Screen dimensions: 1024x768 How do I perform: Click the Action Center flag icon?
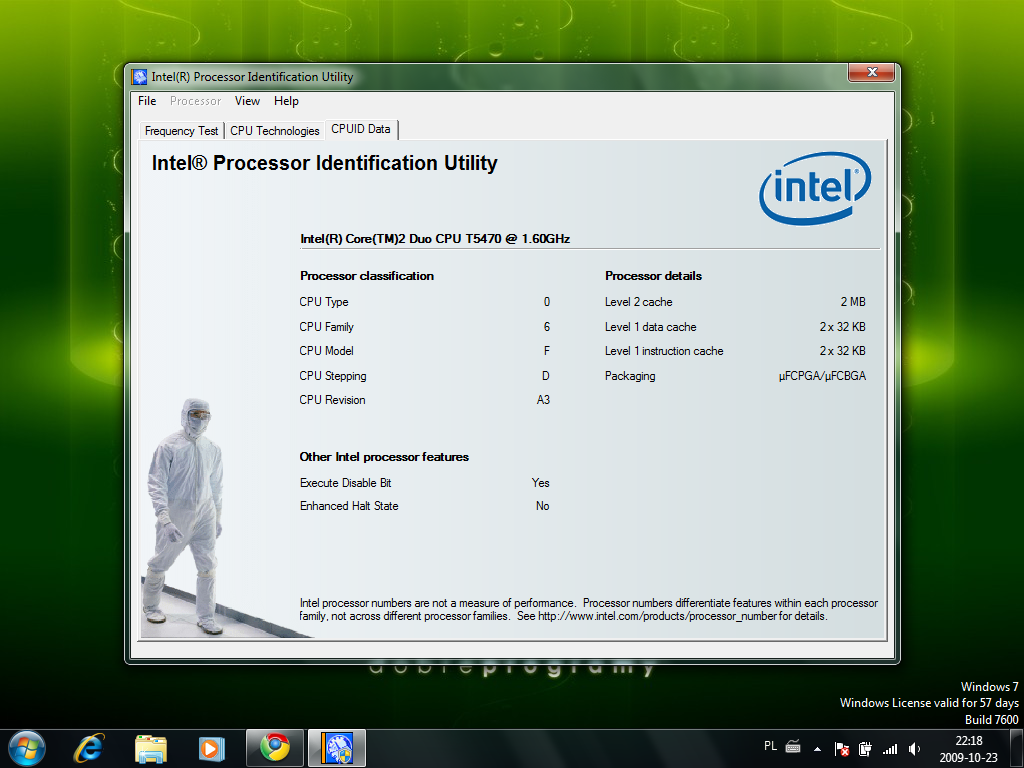843,748
